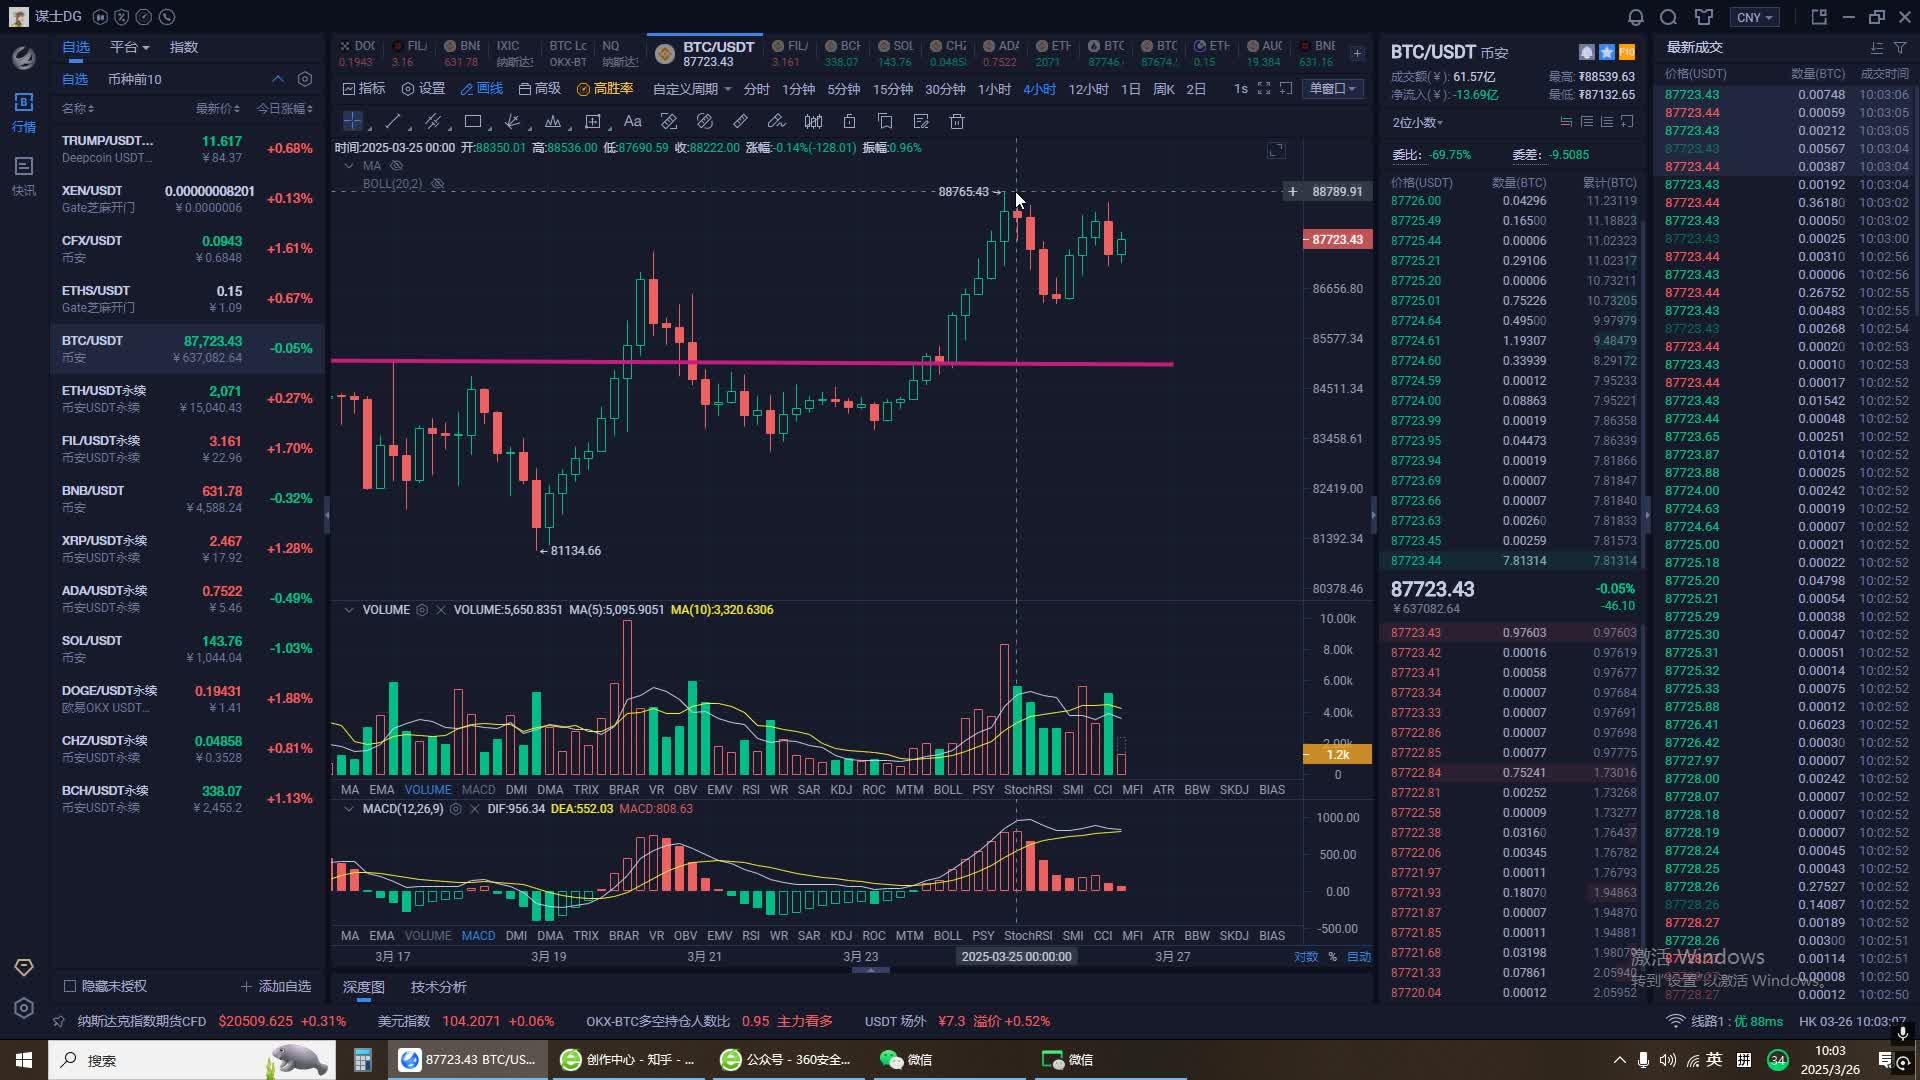Open the 平台 platform dropdown
Image resolution: width=1920 pixels, height=1080 pixels.
click(130, 47)
